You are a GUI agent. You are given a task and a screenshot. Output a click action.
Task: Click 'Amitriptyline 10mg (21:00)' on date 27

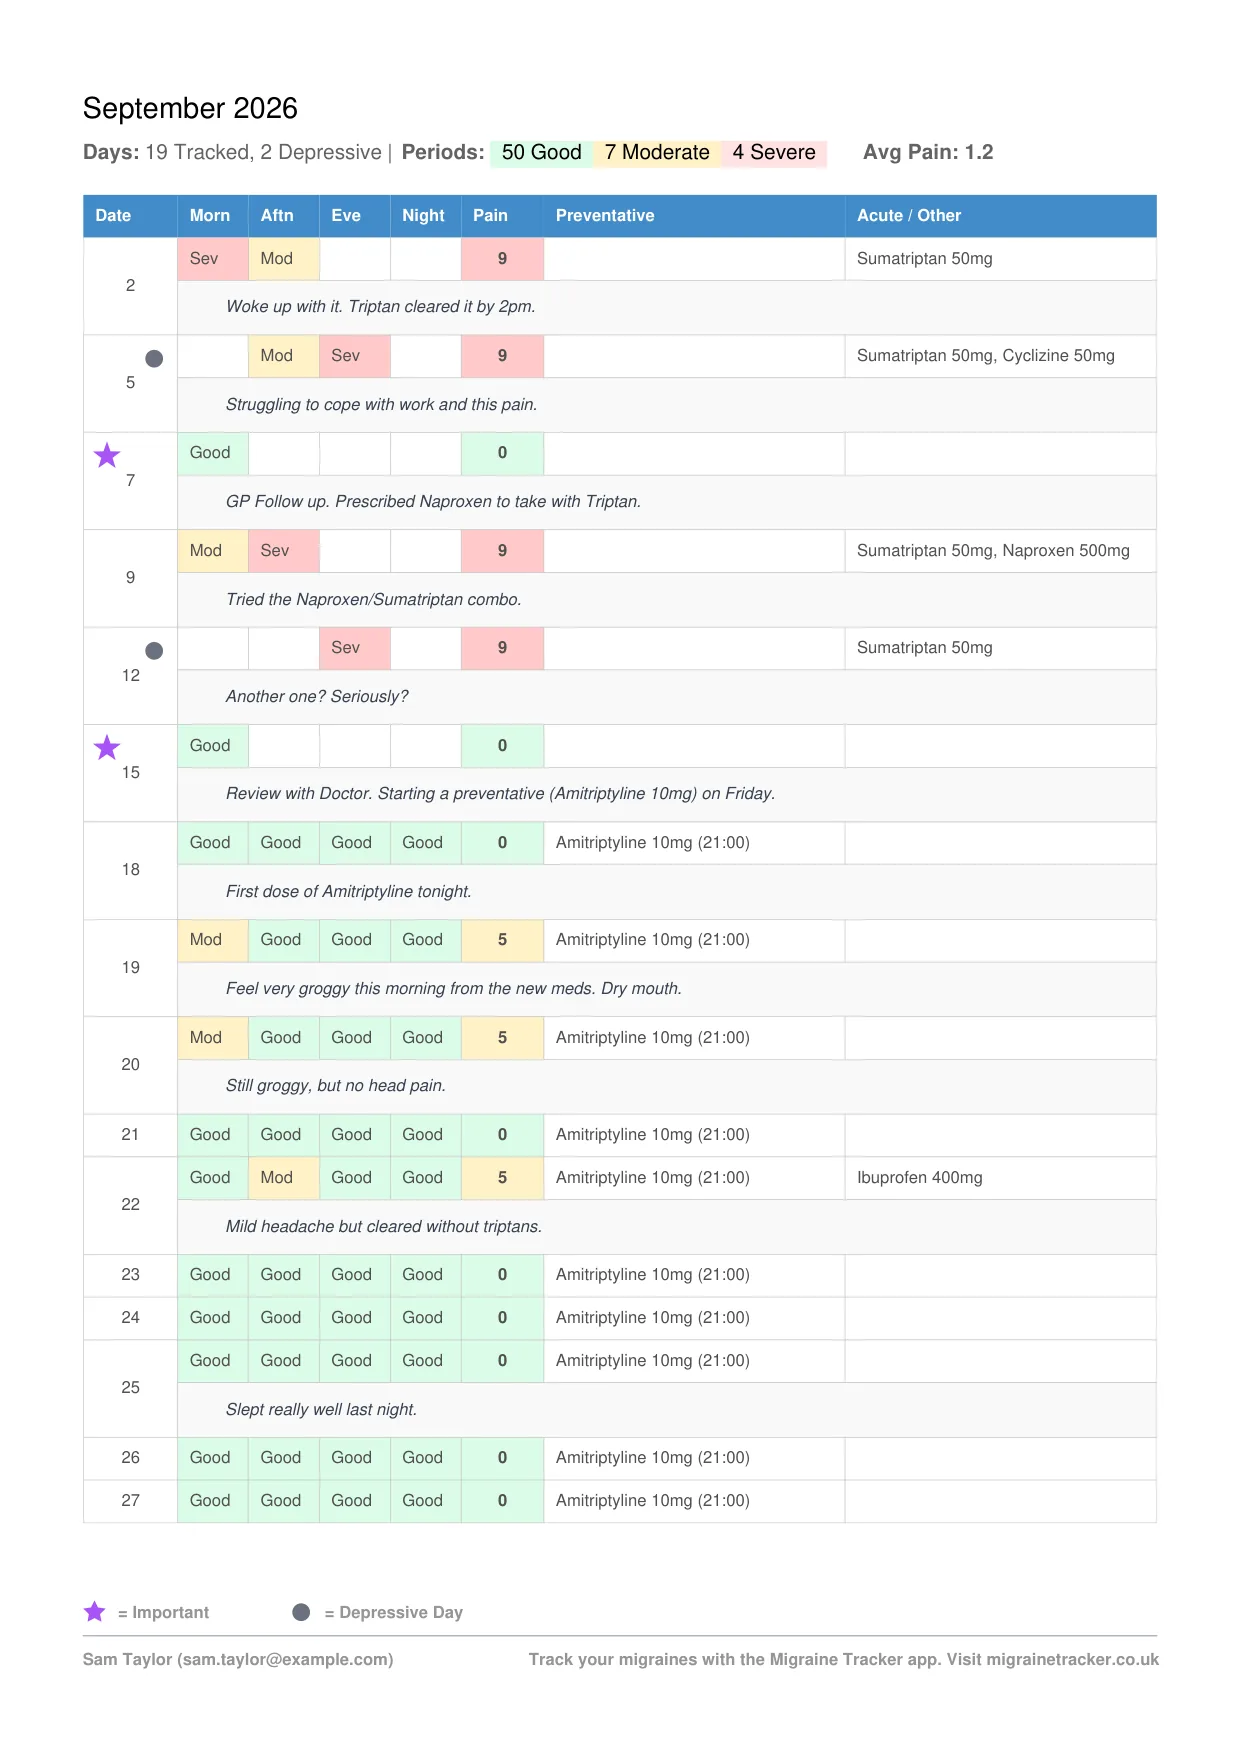[653, 1501]
